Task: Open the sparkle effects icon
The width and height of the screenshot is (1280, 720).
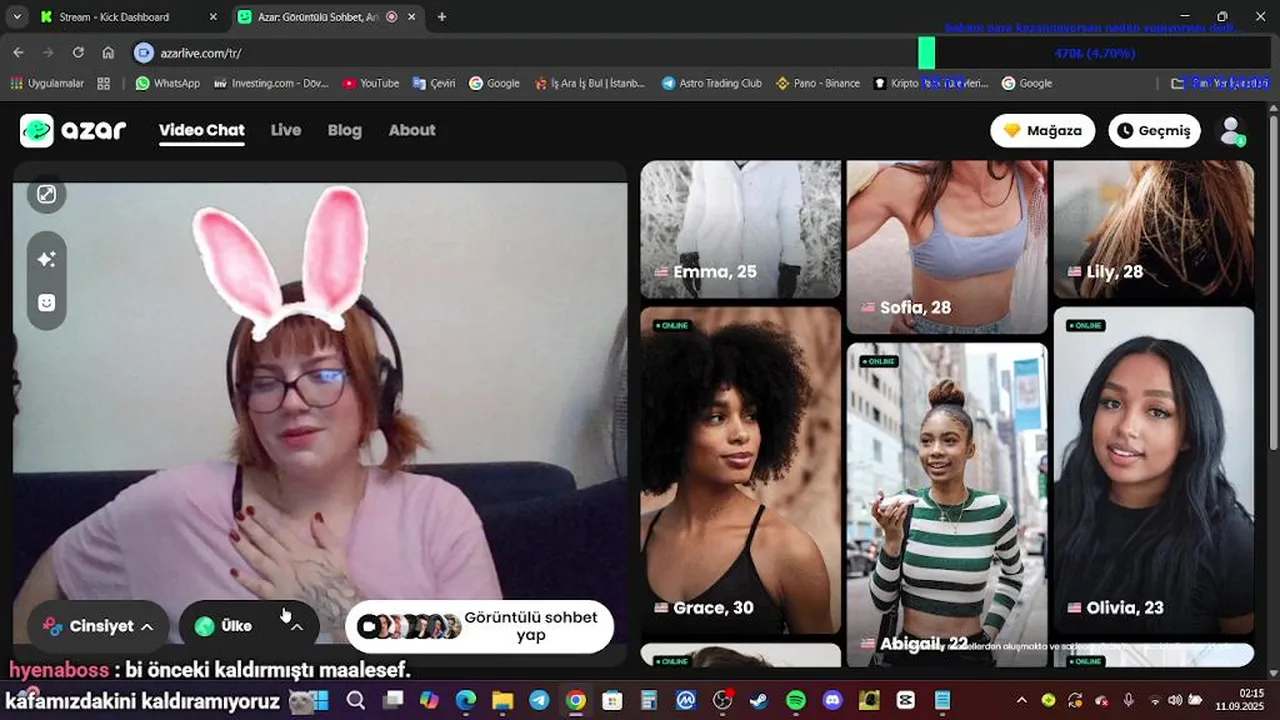Action: tap(47, 259)
